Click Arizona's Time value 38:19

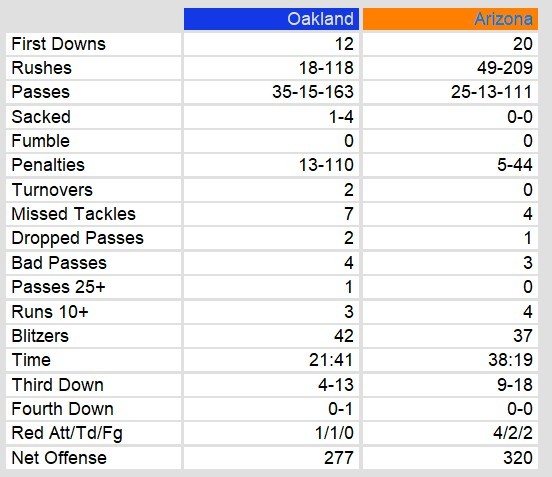coord(510,360)
